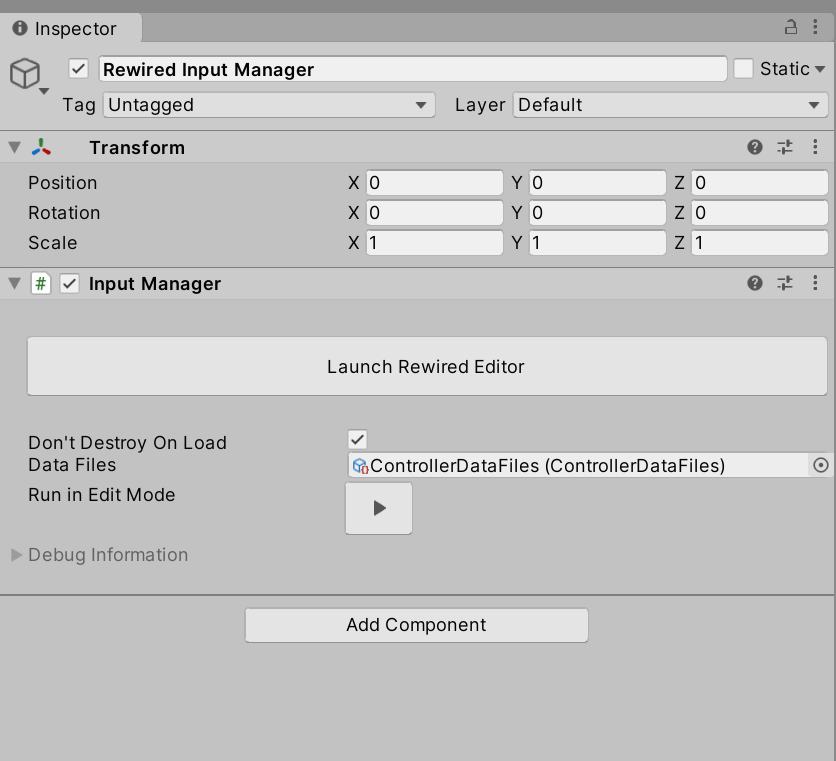Click the Data Files label
This screenshot has height=761, width=836.
[x=72, y=465]
